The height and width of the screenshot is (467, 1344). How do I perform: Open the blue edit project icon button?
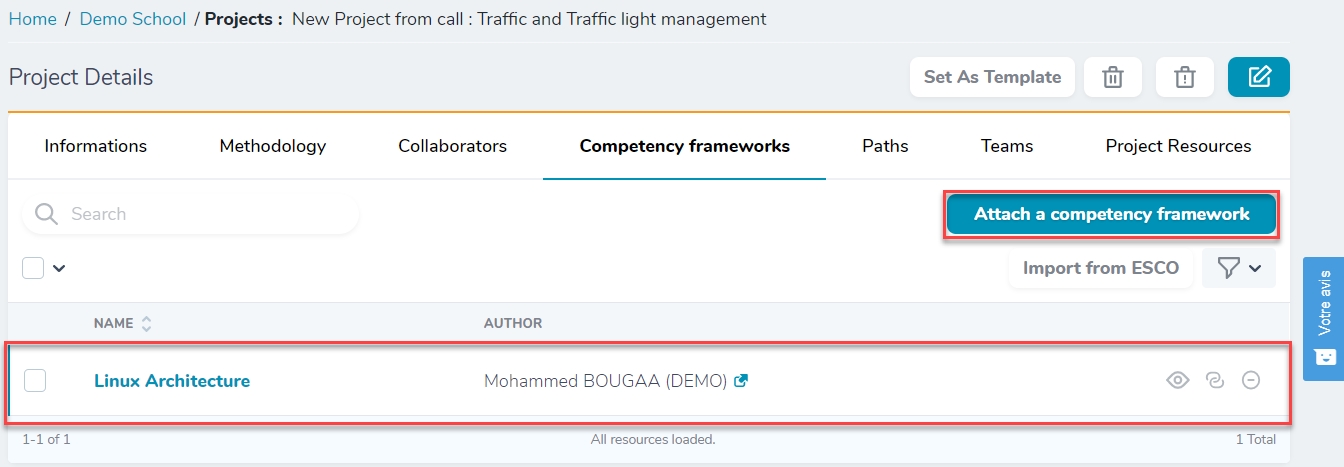pyautogui.click(x=1259, y=77)
